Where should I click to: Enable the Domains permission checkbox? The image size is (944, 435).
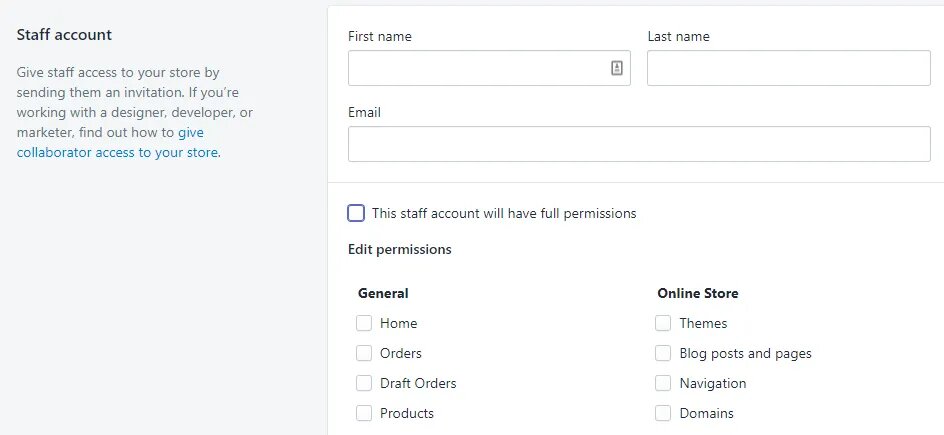663,413
